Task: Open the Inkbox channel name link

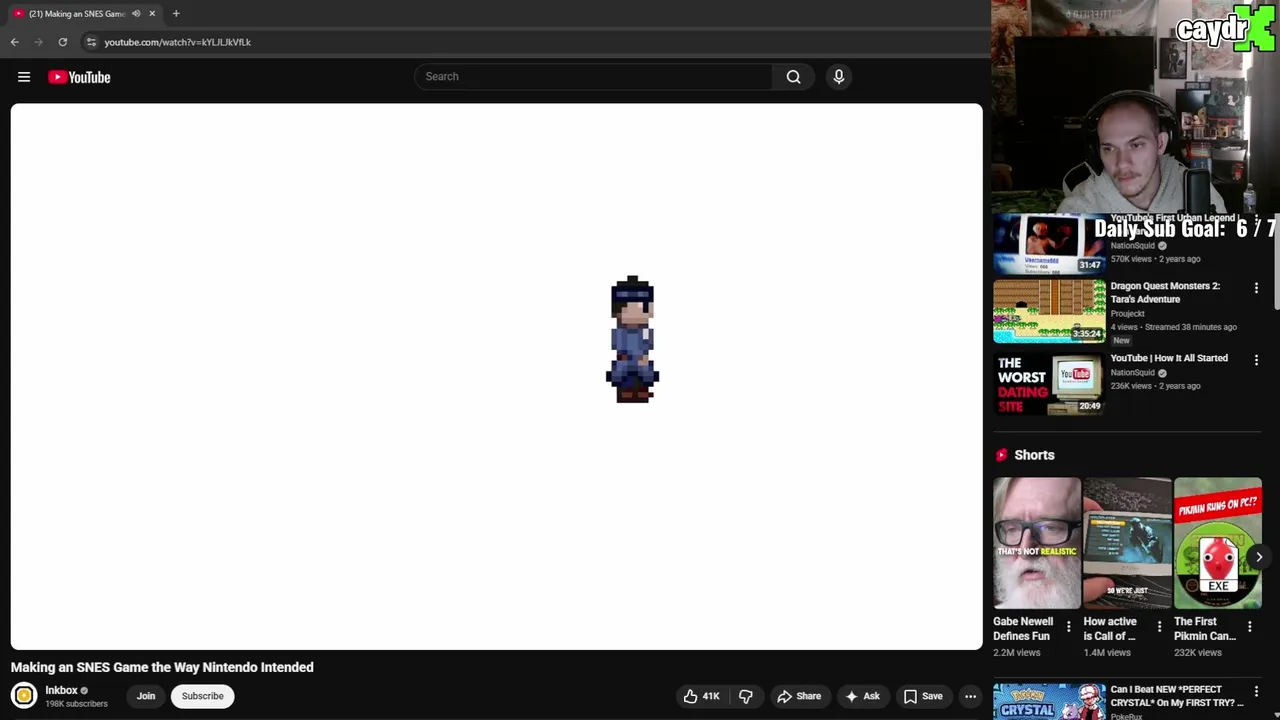Action: (61, 690)
